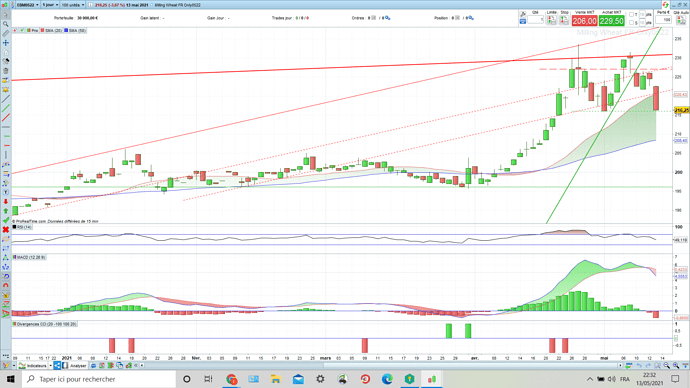Click the Stop order button
690x388 pixels.
click(564, 20)
